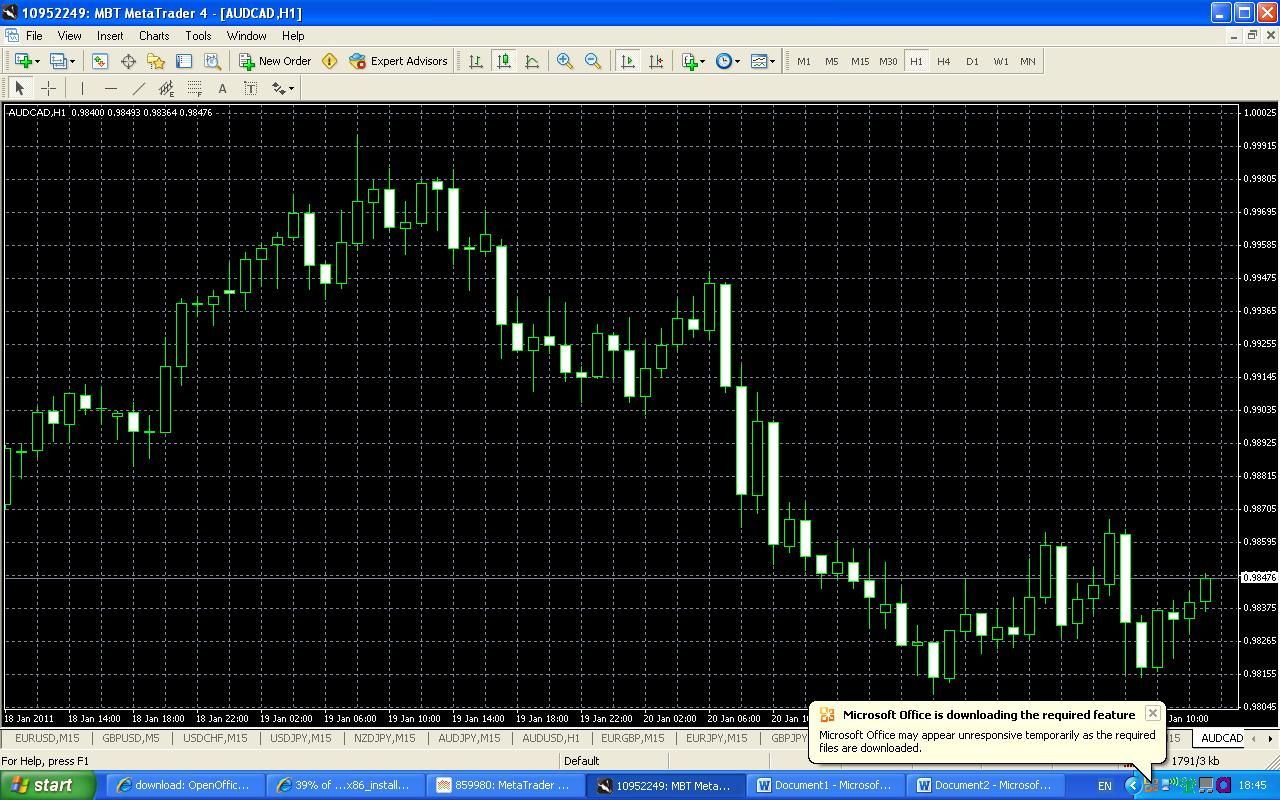
Task: Switch to the EURGBP,M15 chart tab
Action: (x=632, y=738)
